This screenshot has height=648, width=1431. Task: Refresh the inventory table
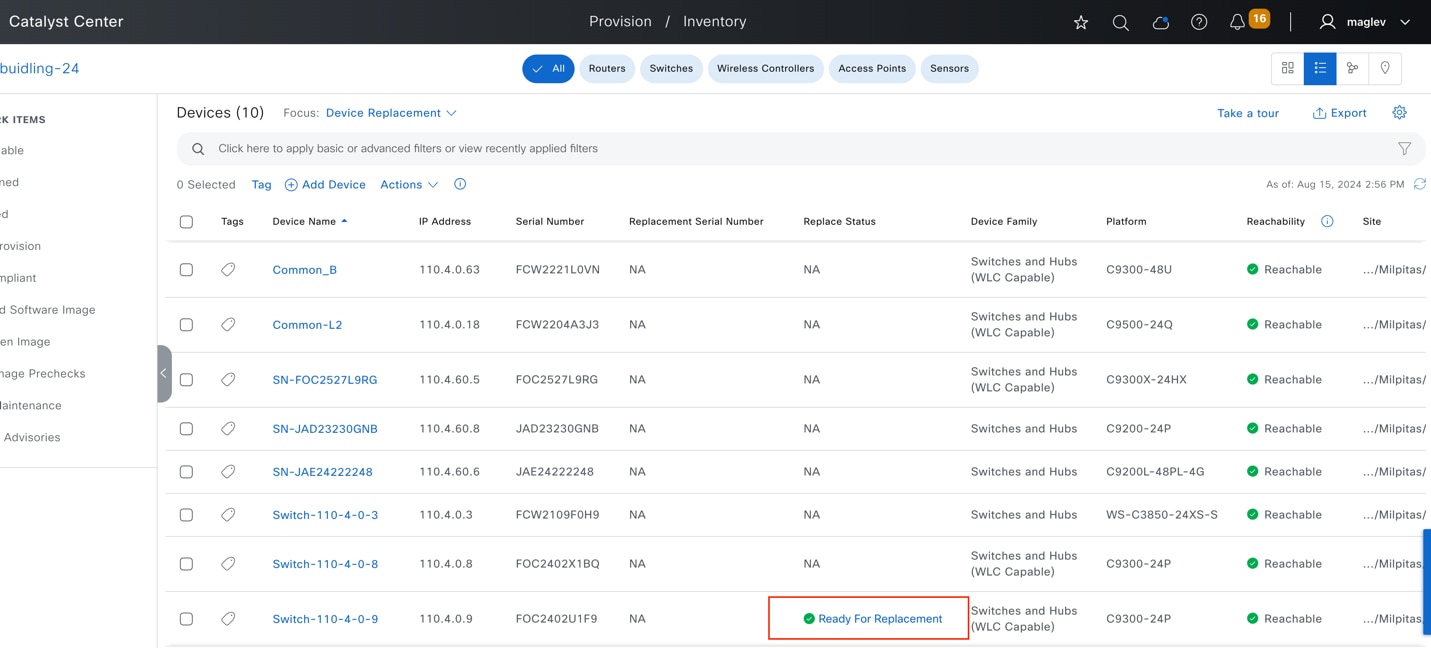point(1419,184)
